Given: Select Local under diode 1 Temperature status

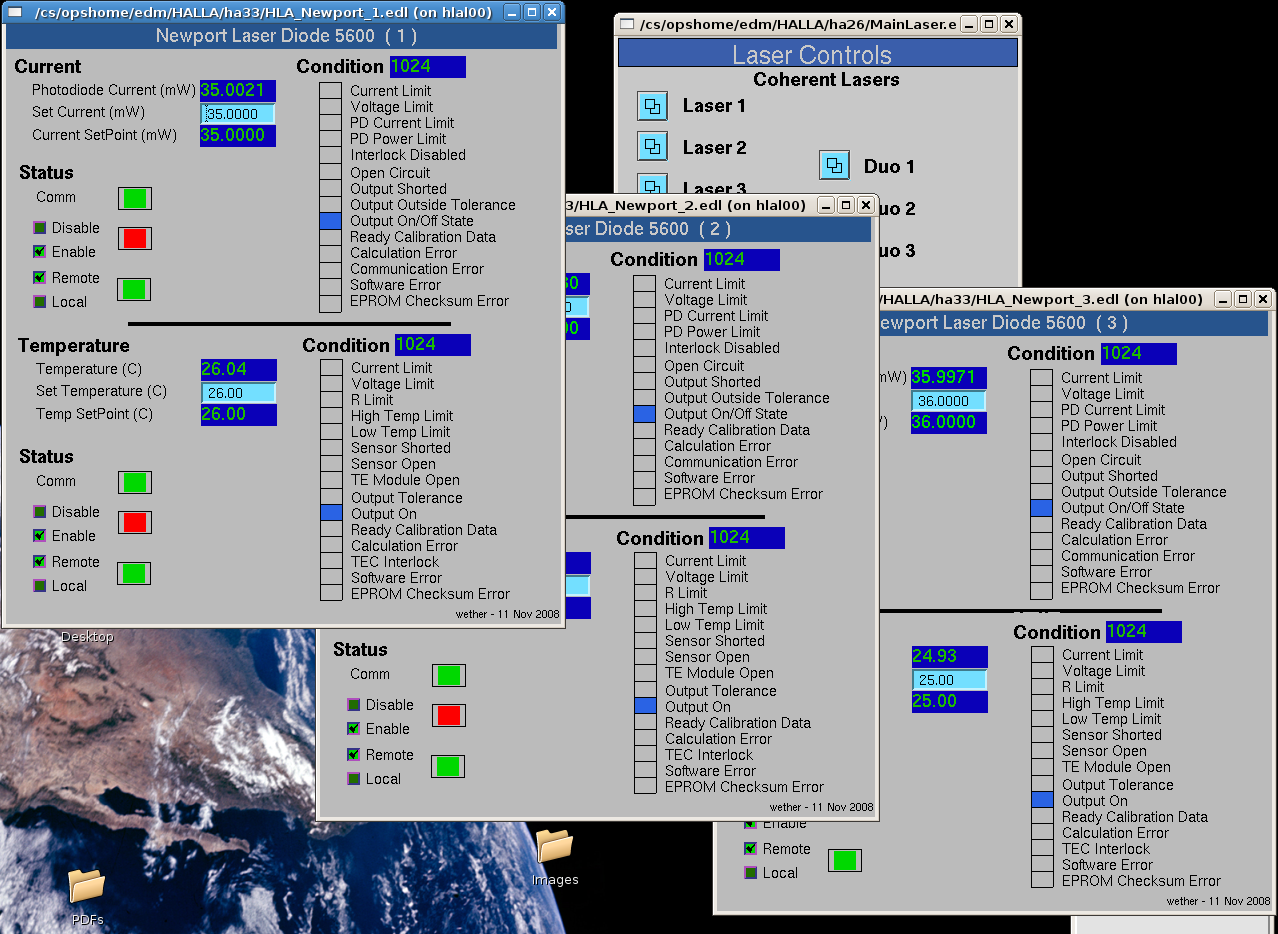Looking at the screenshot, I should click(40, 586).
